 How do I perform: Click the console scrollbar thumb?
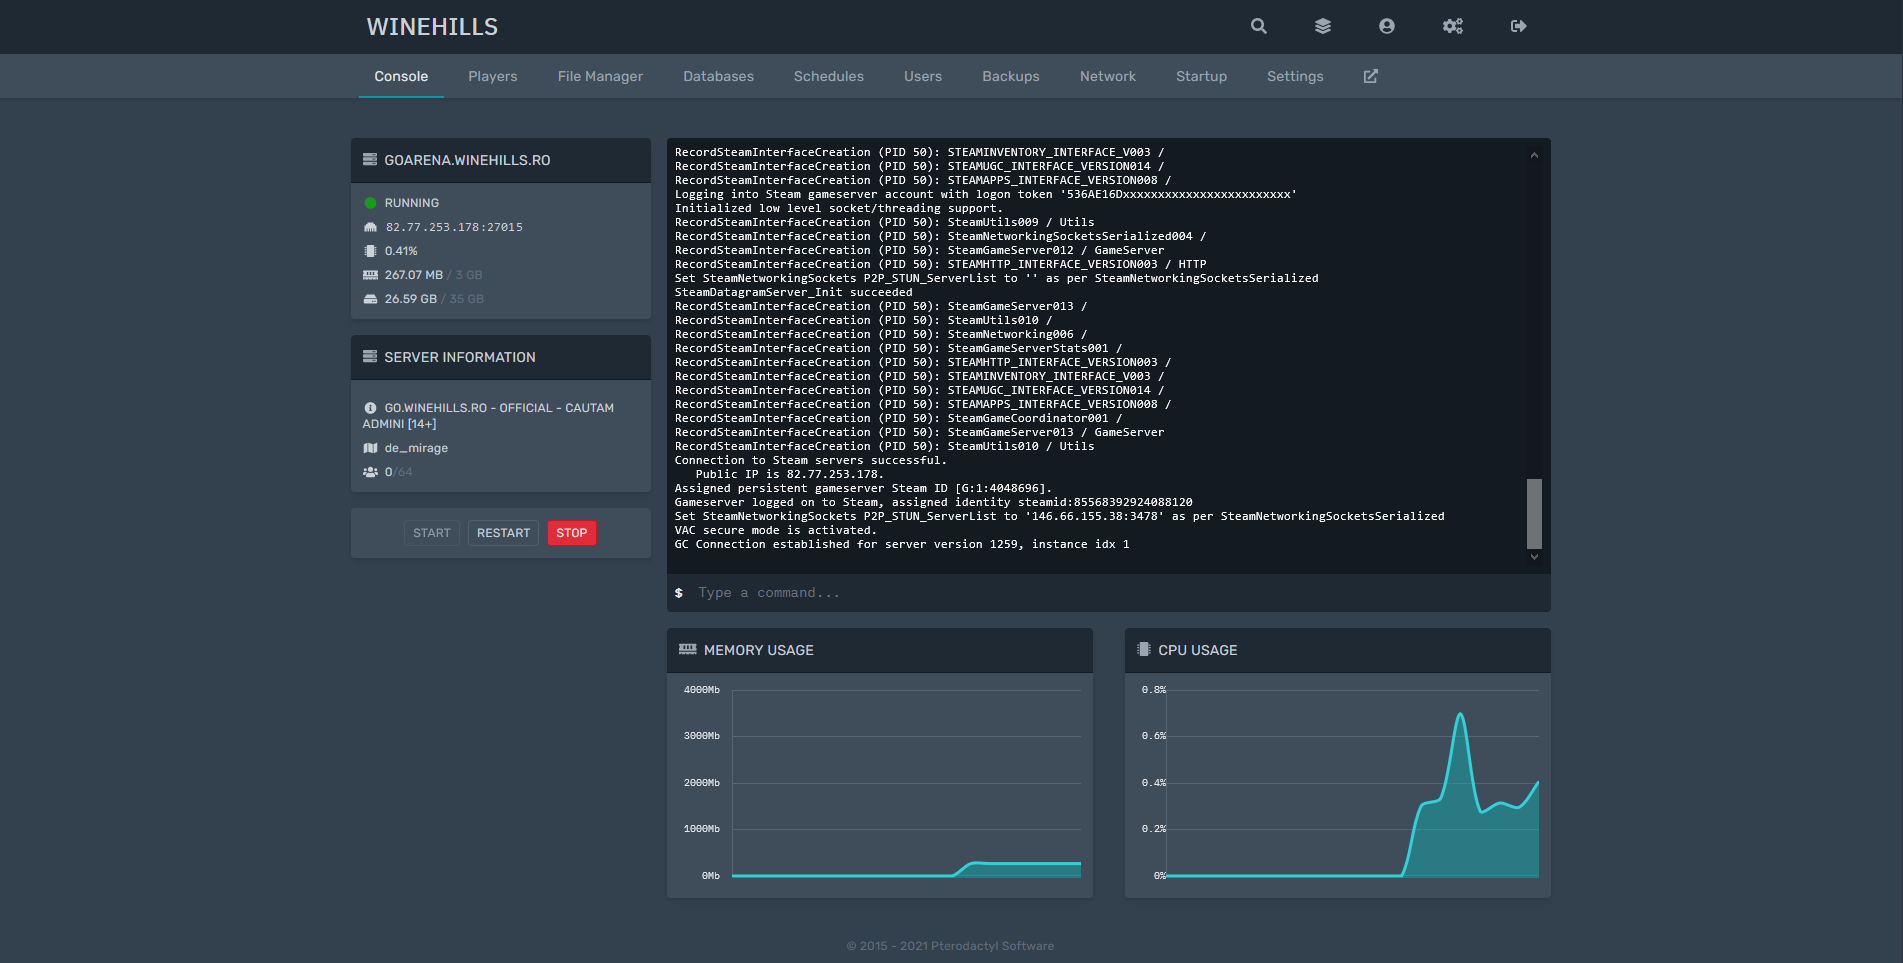pos(1534,513)
